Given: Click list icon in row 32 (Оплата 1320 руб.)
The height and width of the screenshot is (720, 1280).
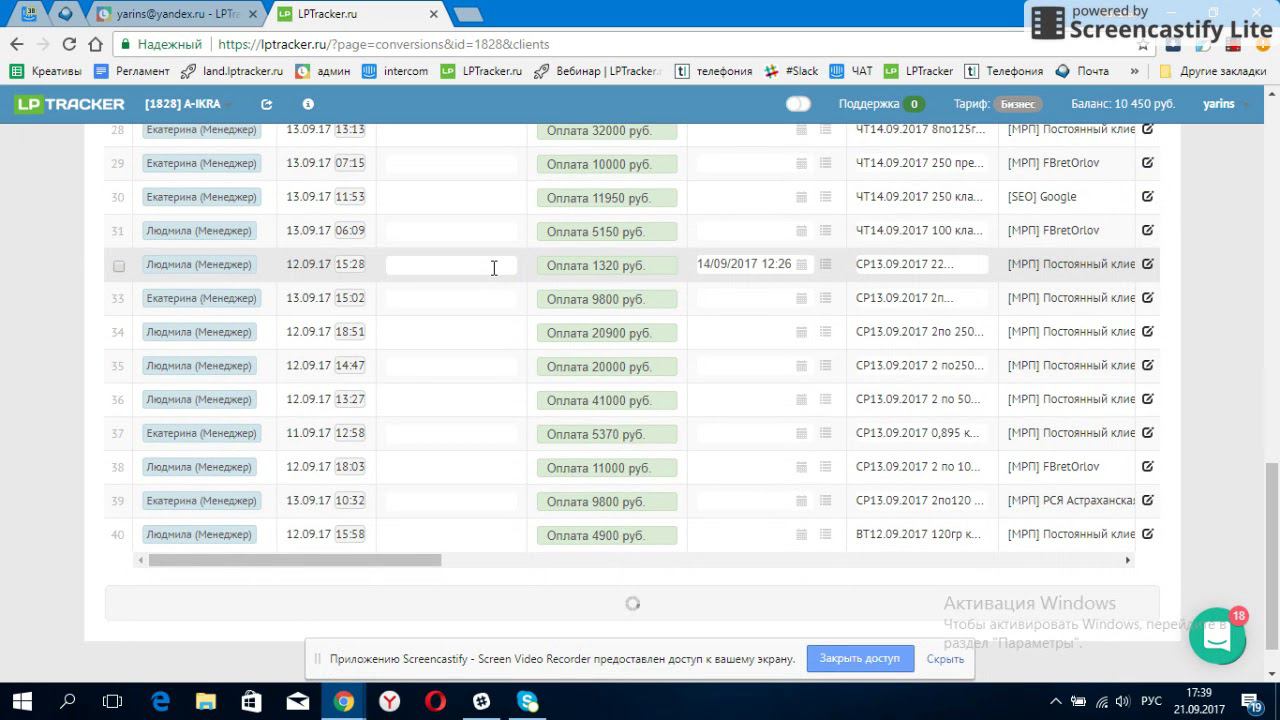Looking at the screenshot, I should tap(826, 265).
